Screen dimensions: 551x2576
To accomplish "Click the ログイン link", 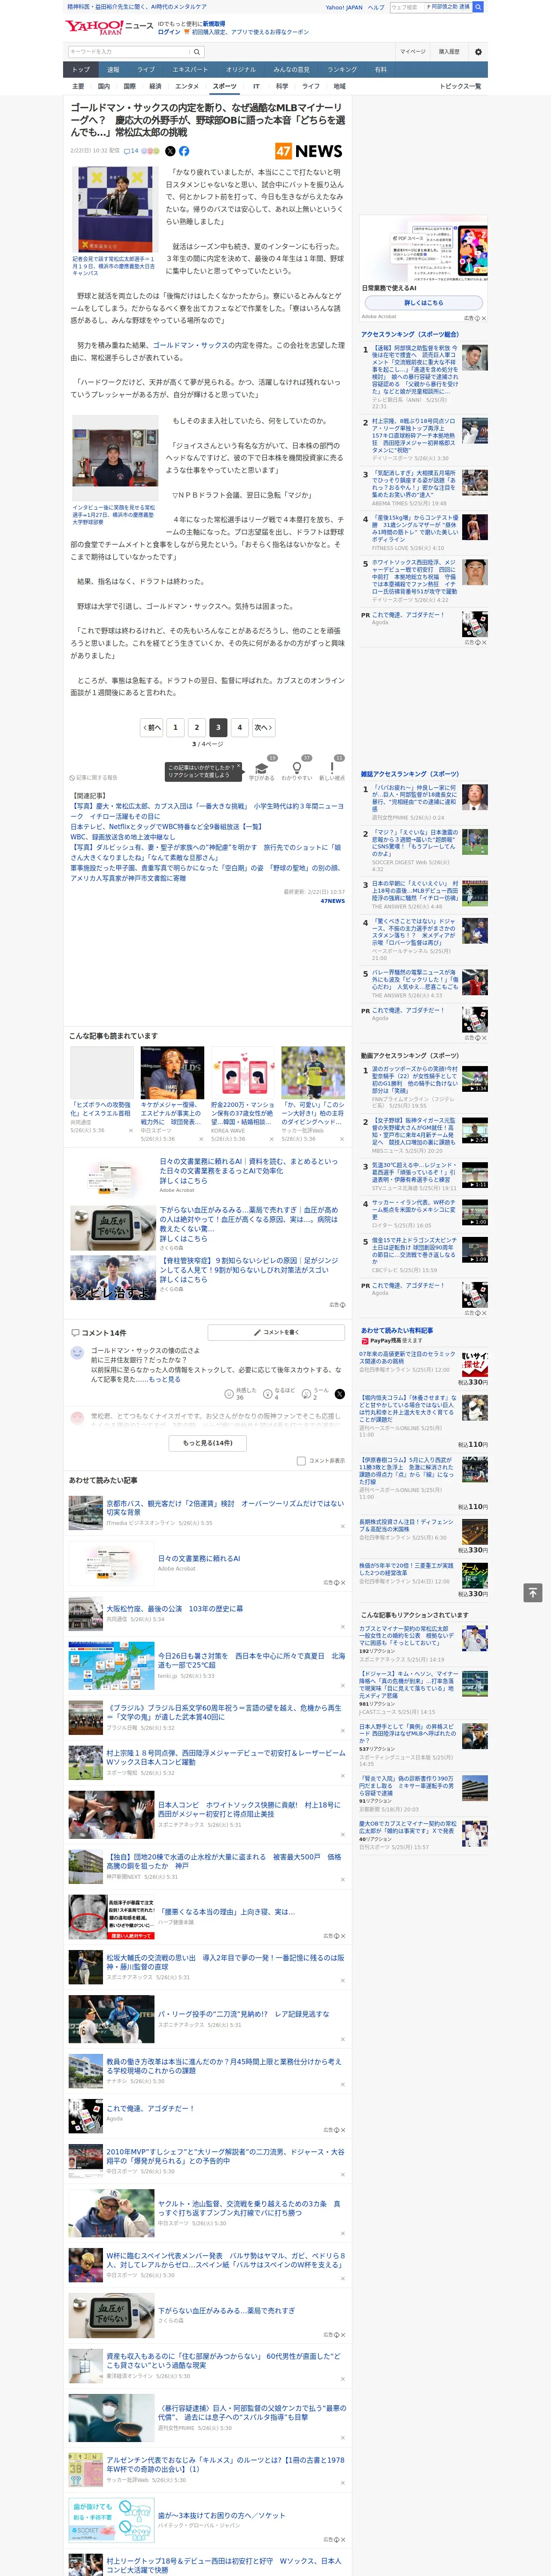I will 169,32.
